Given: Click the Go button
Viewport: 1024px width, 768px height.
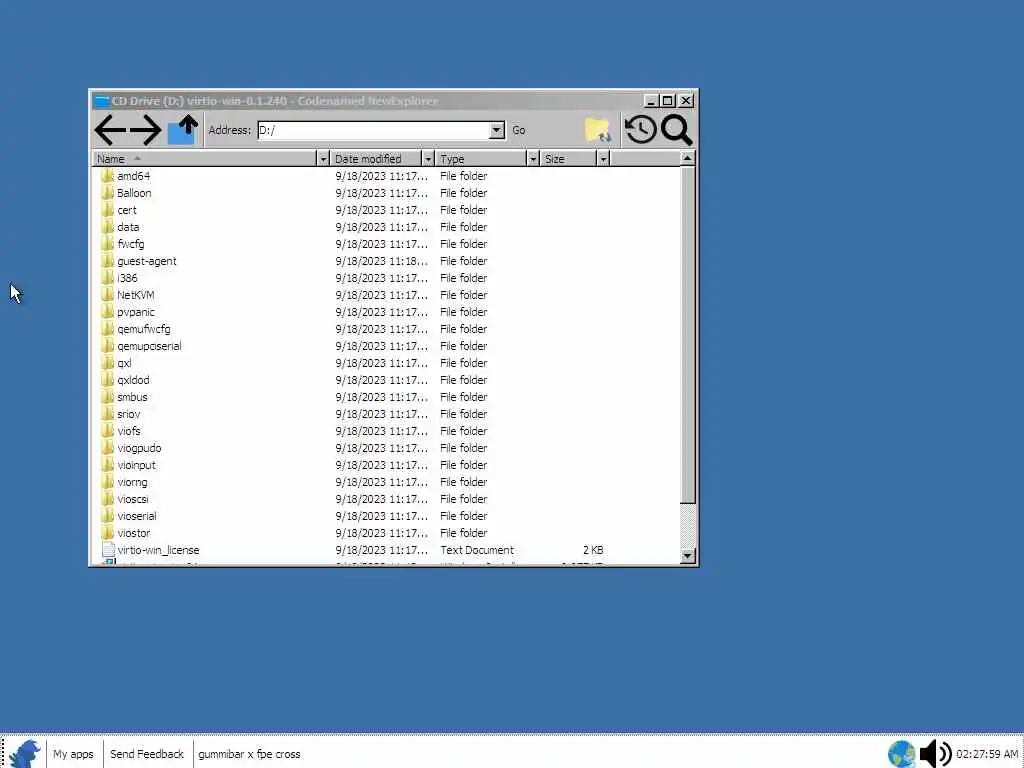Looking at the screenshot, I should [519, 130].
